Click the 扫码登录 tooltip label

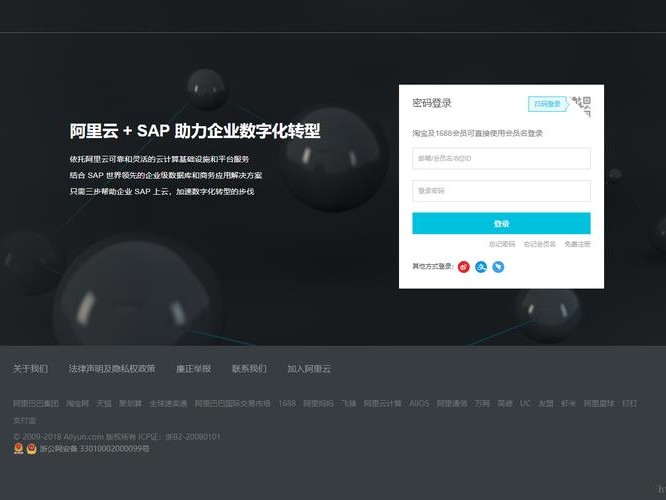[x=547, y=104]
